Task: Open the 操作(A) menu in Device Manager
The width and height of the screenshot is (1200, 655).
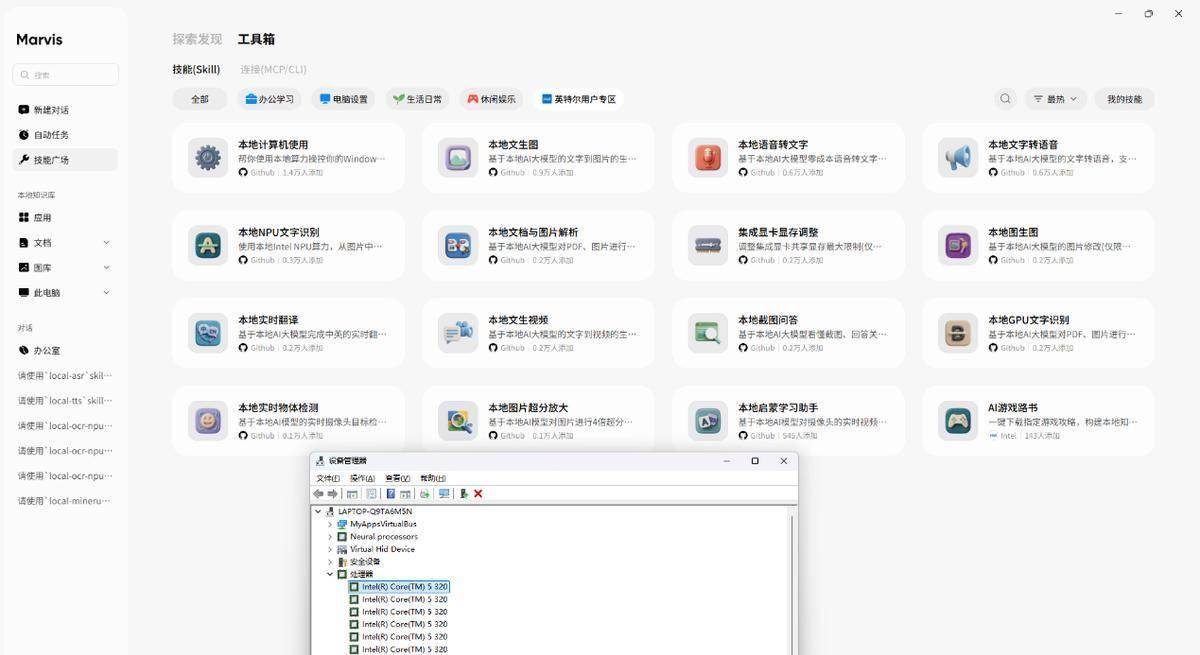Action: [362, 478]
